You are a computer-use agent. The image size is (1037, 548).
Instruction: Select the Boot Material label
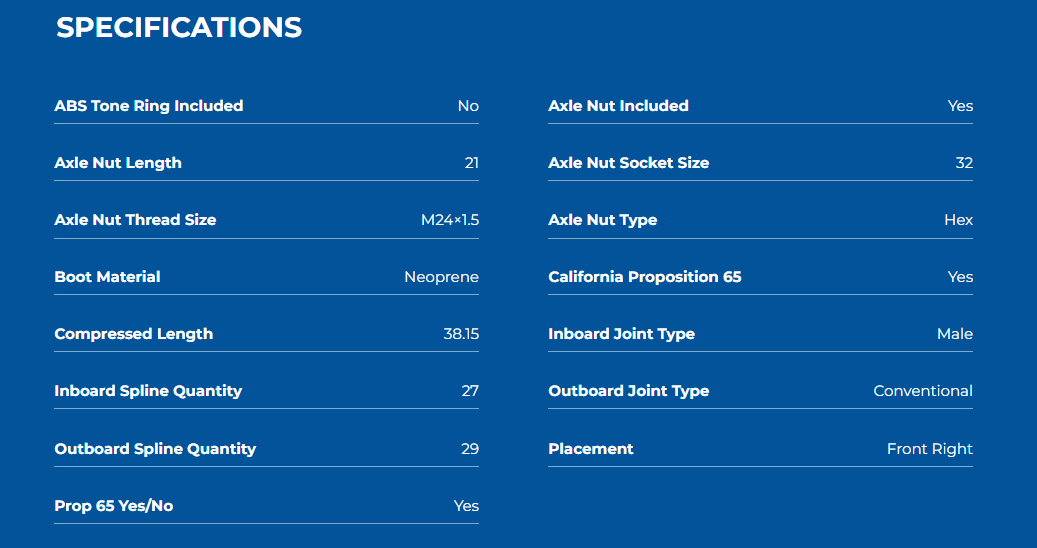[x=107, y=276]
